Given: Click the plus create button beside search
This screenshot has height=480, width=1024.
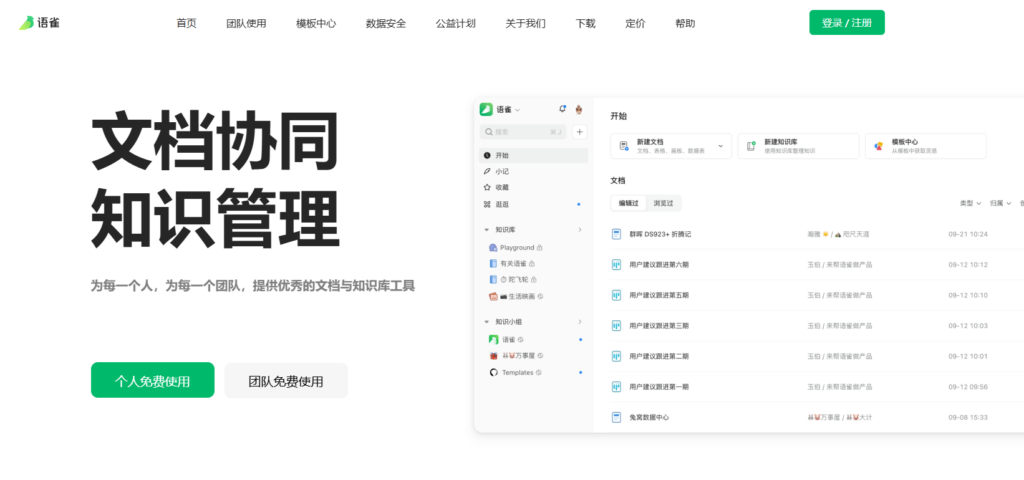Looking at the screenshot, I should (579, 132).
